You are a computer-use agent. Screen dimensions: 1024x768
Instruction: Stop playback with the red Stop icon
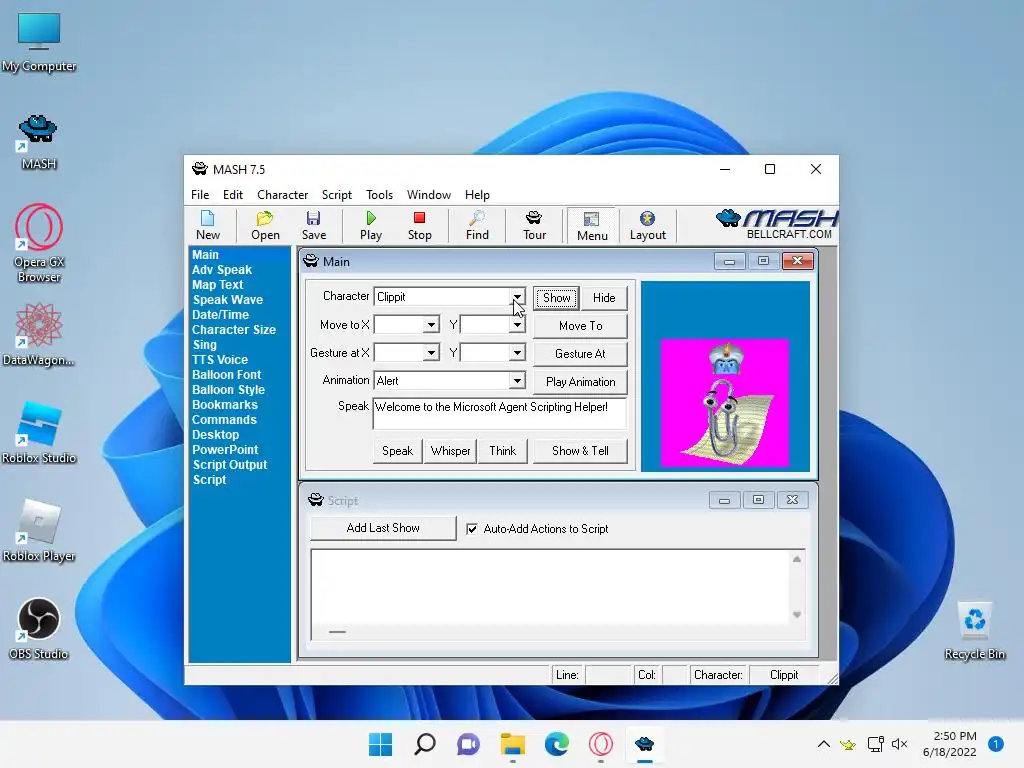(x=419, y=226)
